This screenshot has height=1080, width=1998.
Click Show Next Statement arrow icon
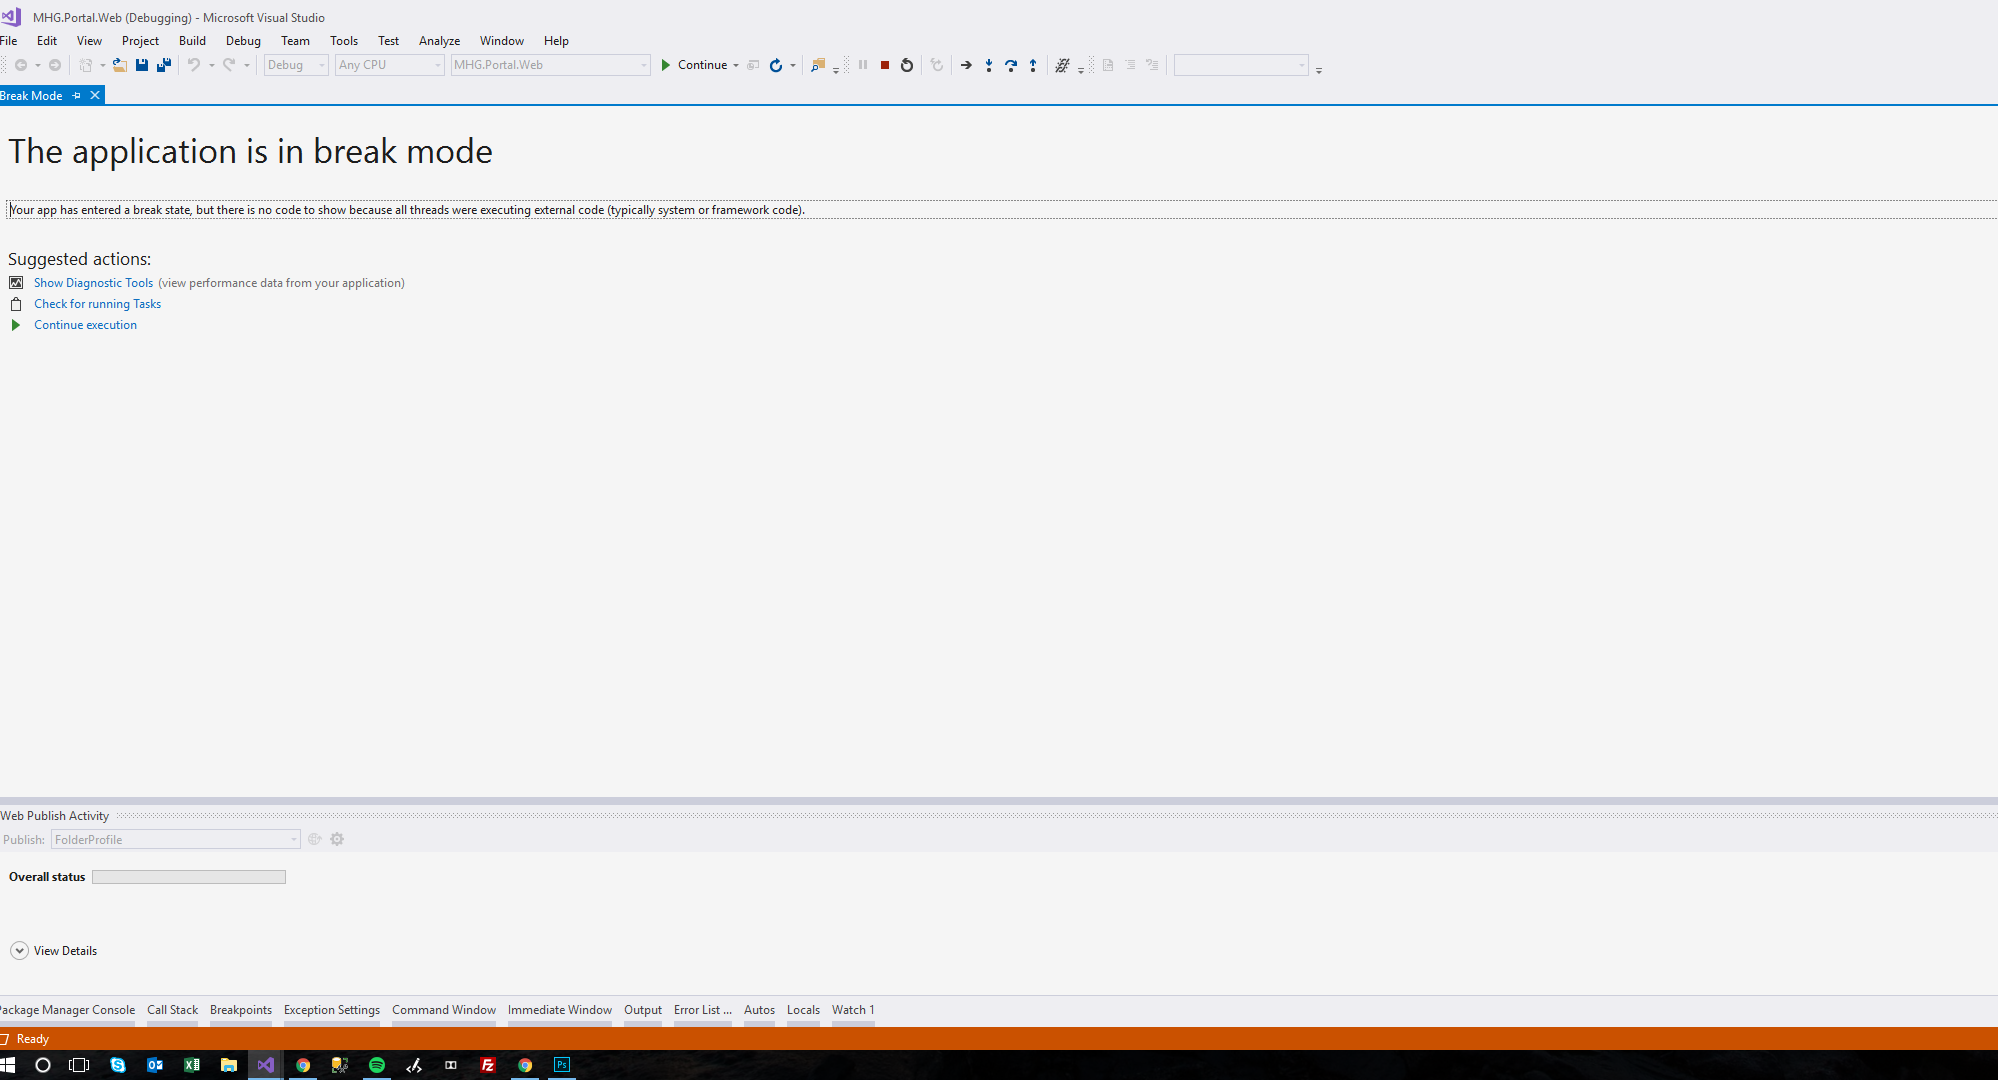tap(966, 65)
